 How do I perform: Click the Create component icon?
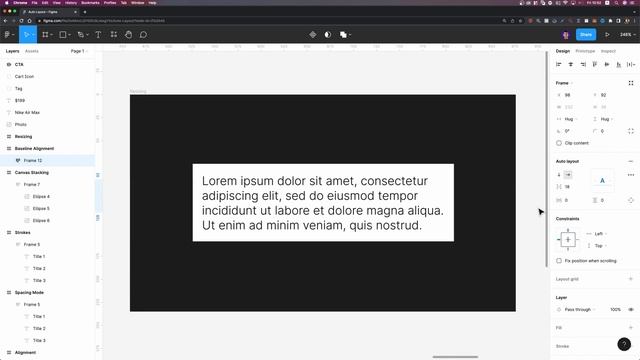coord(313,35)
